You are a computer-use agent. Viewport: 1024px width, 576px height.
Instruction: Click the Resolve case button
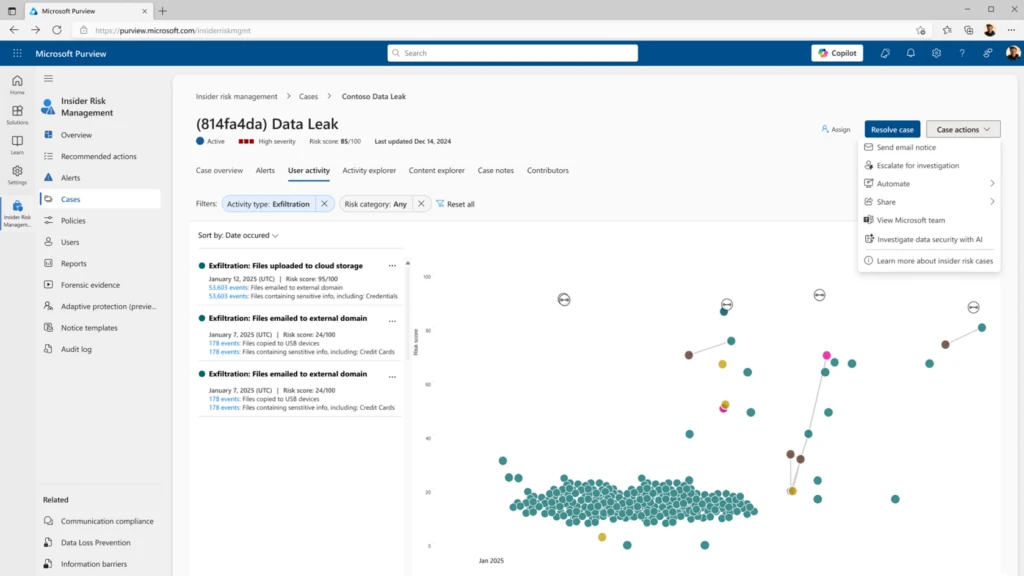(891, 129)
